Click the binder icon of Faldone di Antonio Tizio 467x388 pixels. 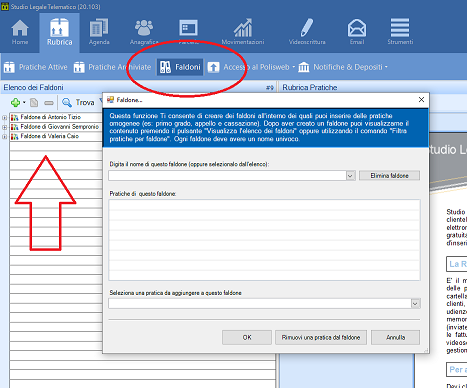(14, 117)
